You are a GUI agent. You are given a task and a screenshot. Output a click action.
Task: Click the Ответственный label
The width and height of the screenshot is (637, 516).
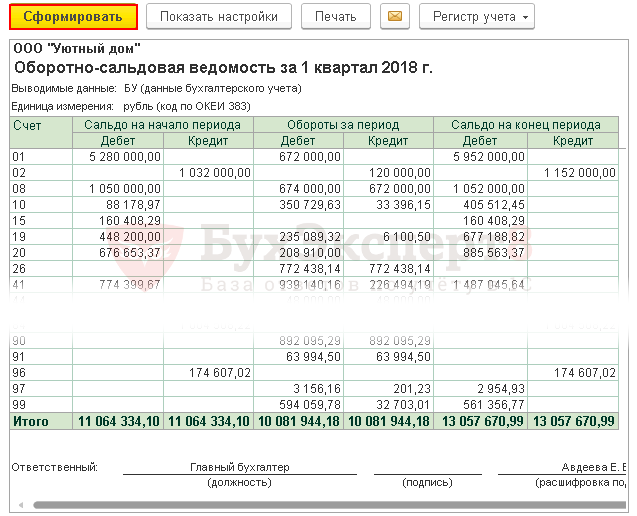coord(54,467)
